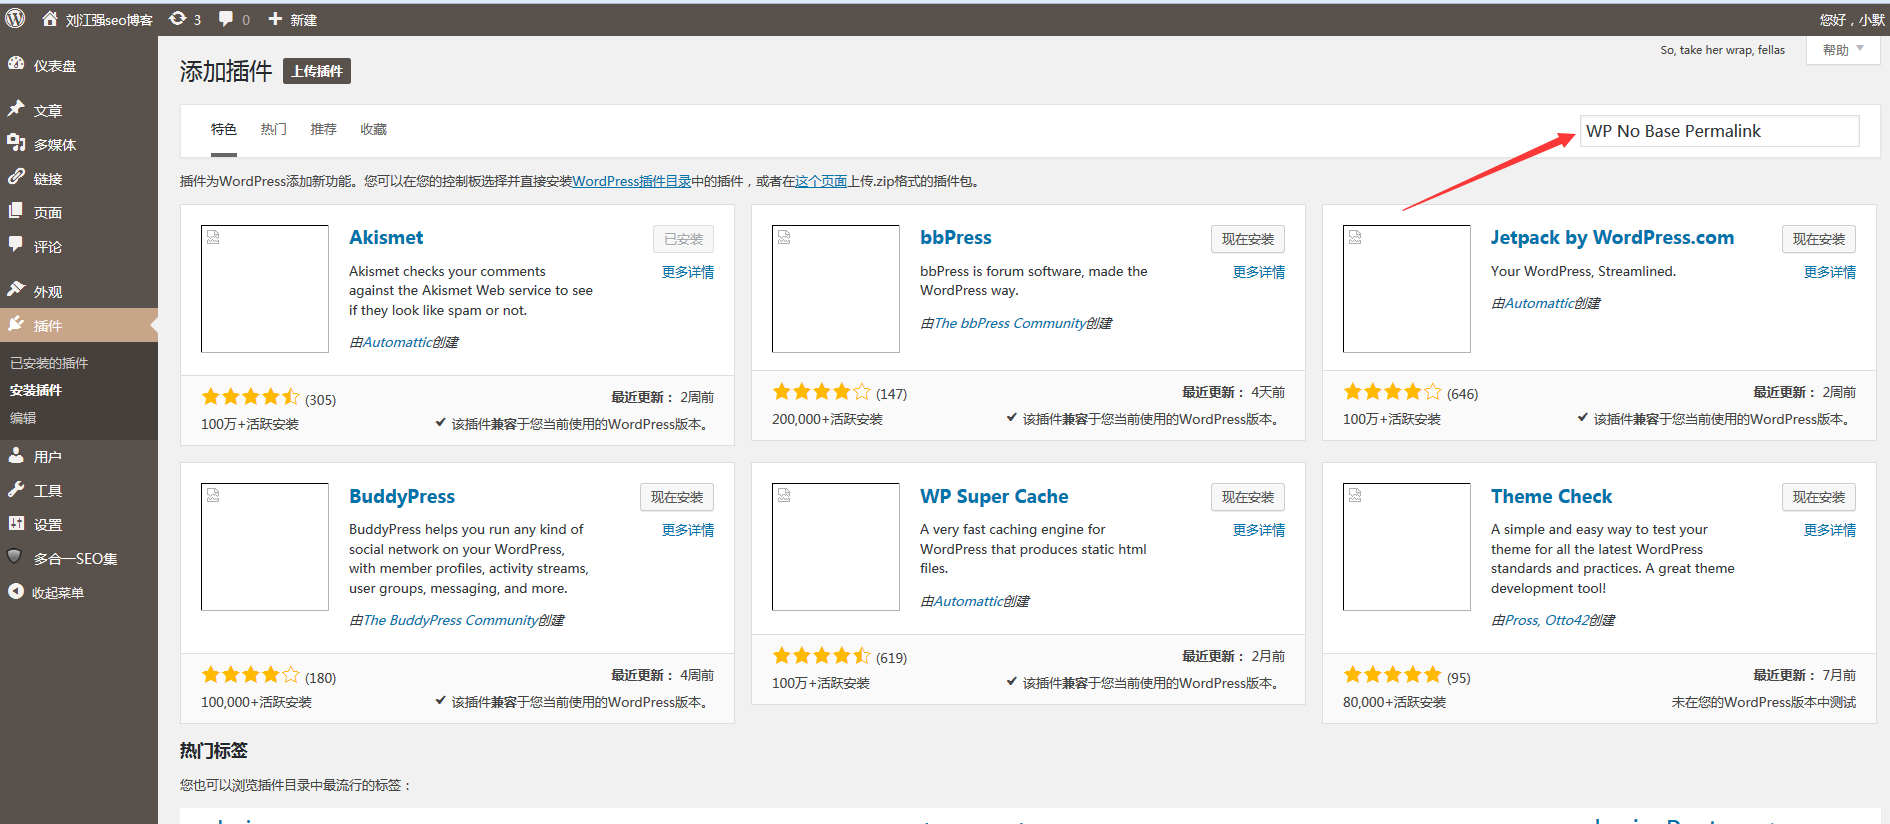The image size is (1890, 824).
Task: Open 仪表盘 dashboard icon in sidebar
Action: click(x=16, y=64)
